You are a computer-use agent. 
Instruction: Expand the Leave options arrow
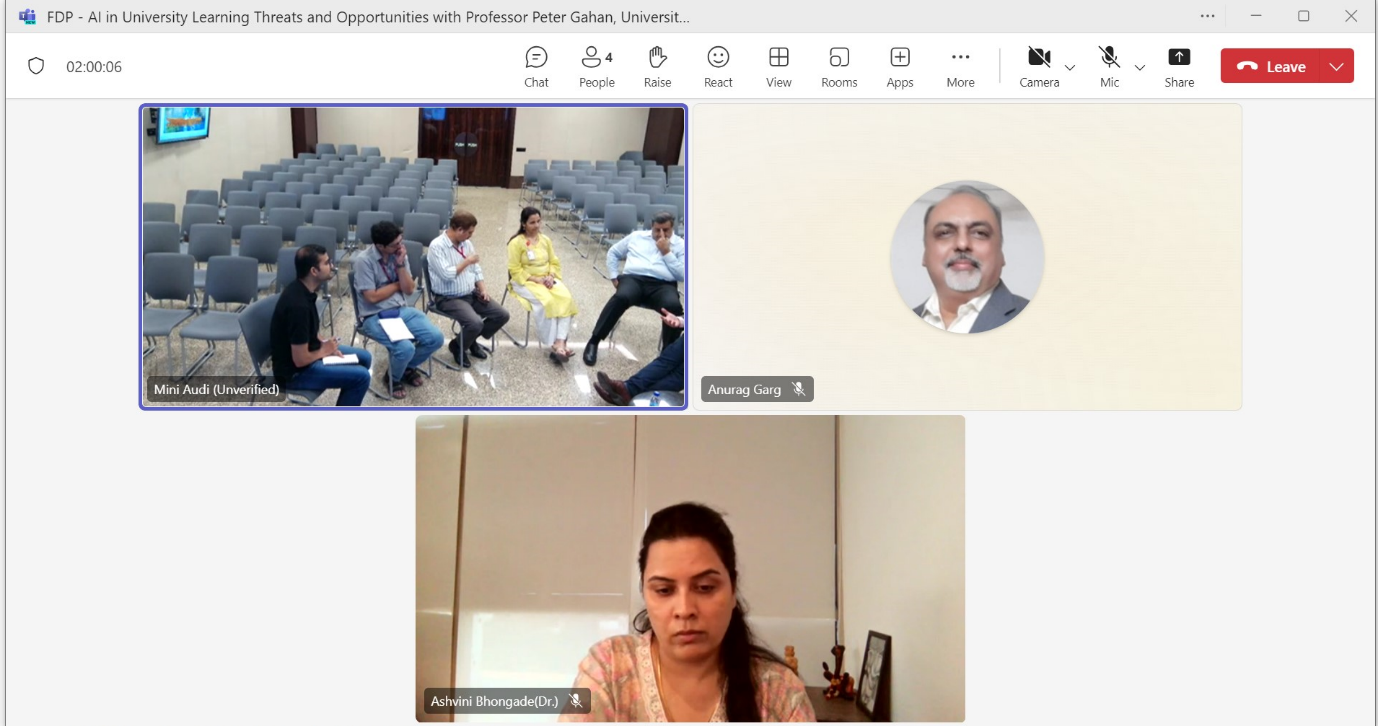point(1337,66)
